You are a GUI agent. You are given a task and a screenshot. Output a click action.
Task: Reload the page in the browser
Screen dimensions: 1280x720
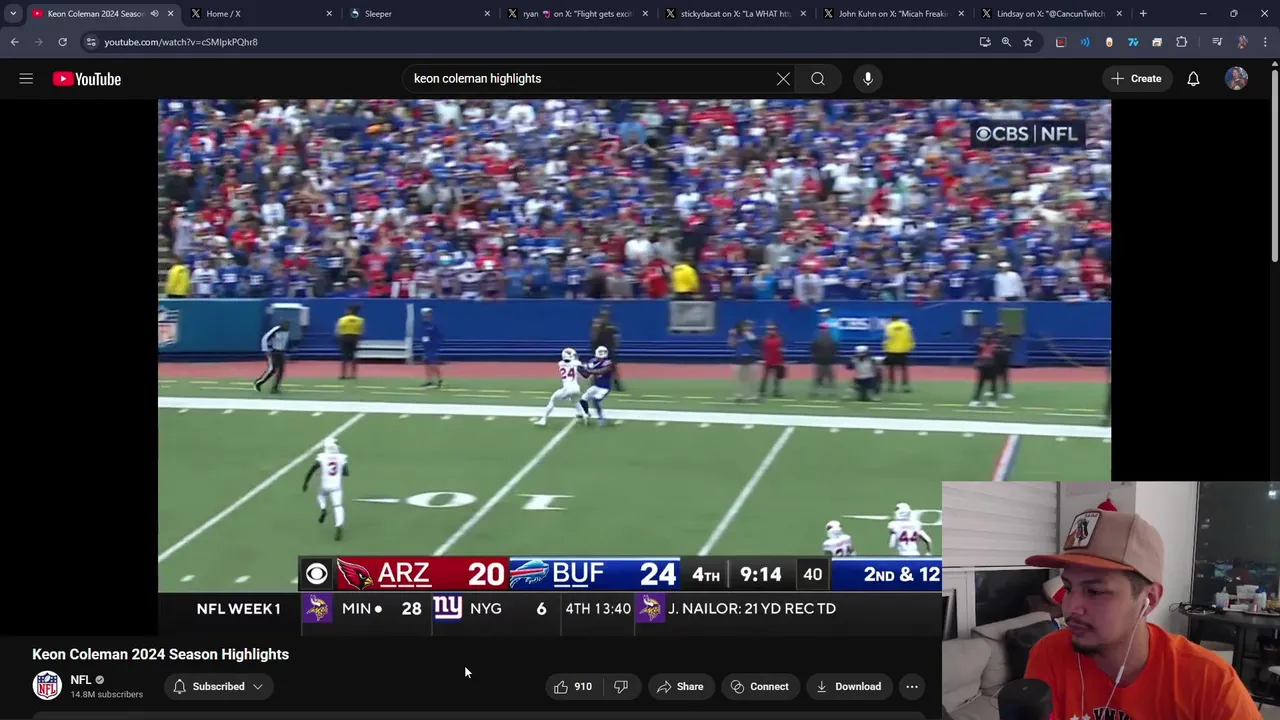click(62, 42)
